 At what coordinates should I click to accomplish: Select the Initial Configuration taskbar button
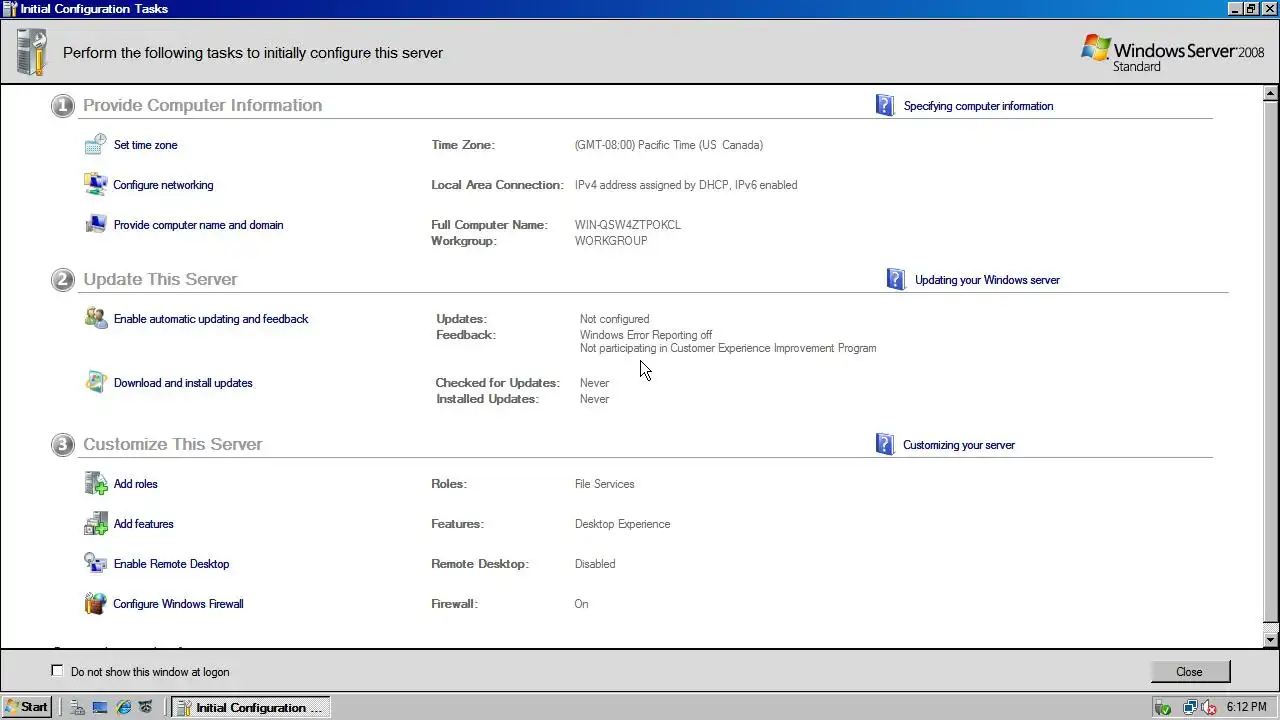(249, 707)
